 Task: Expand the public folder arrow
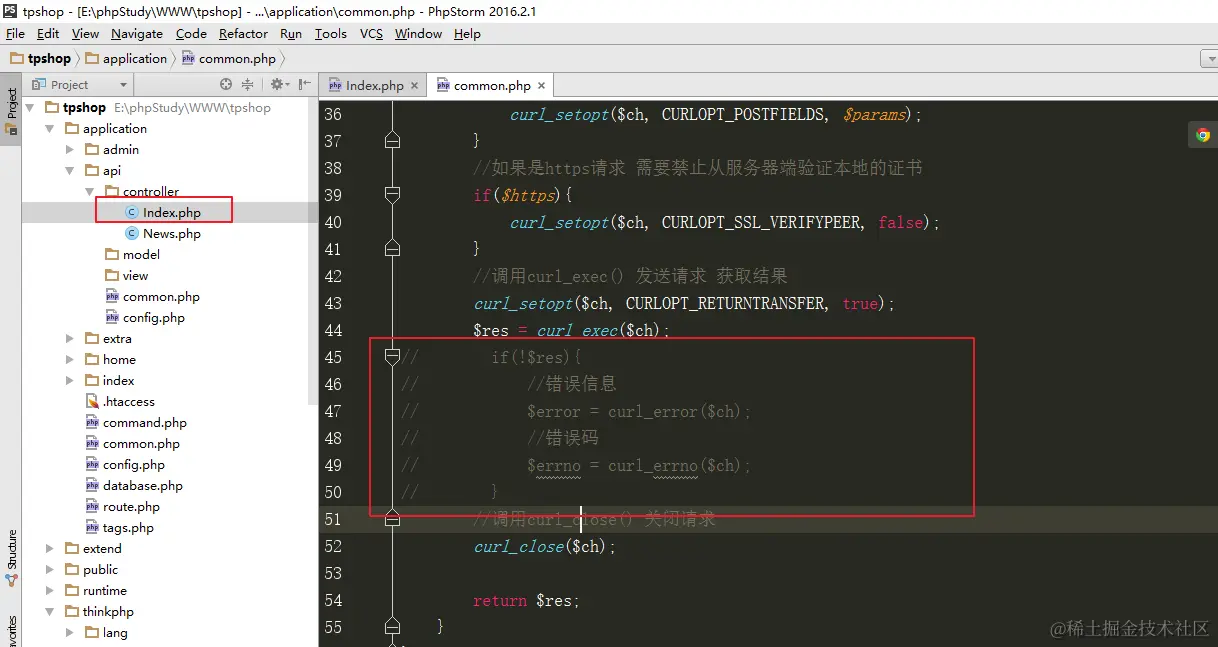(x=50, y=570)
